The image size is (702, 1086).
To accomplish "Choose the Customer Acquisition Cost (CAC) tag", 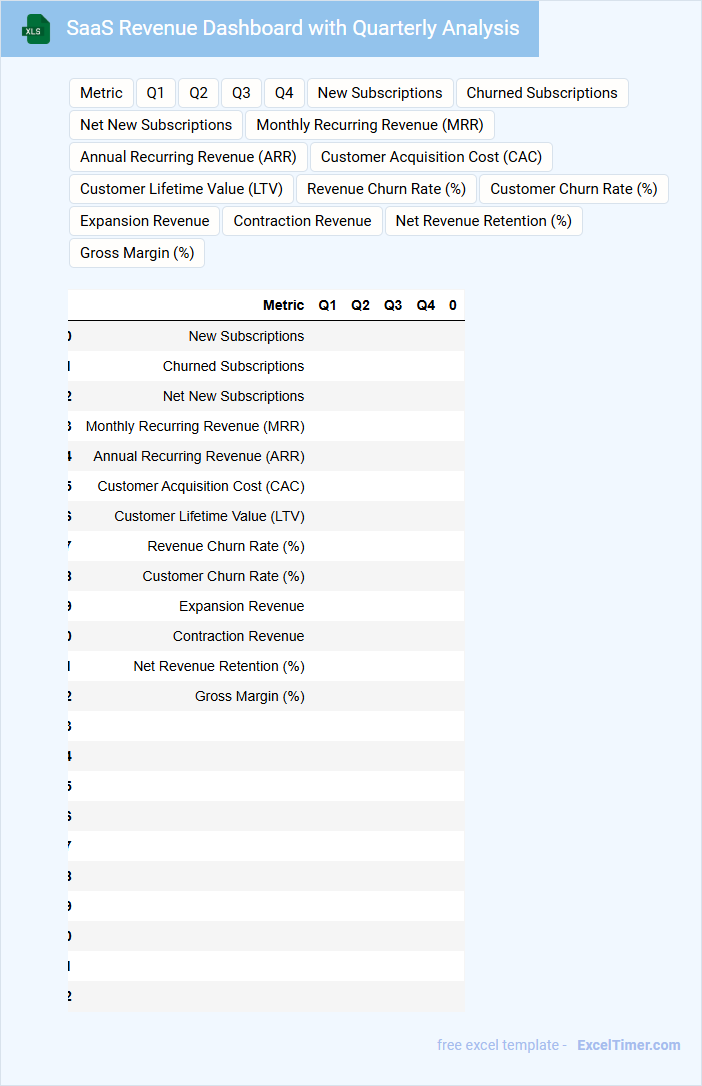I will point(431,157).
